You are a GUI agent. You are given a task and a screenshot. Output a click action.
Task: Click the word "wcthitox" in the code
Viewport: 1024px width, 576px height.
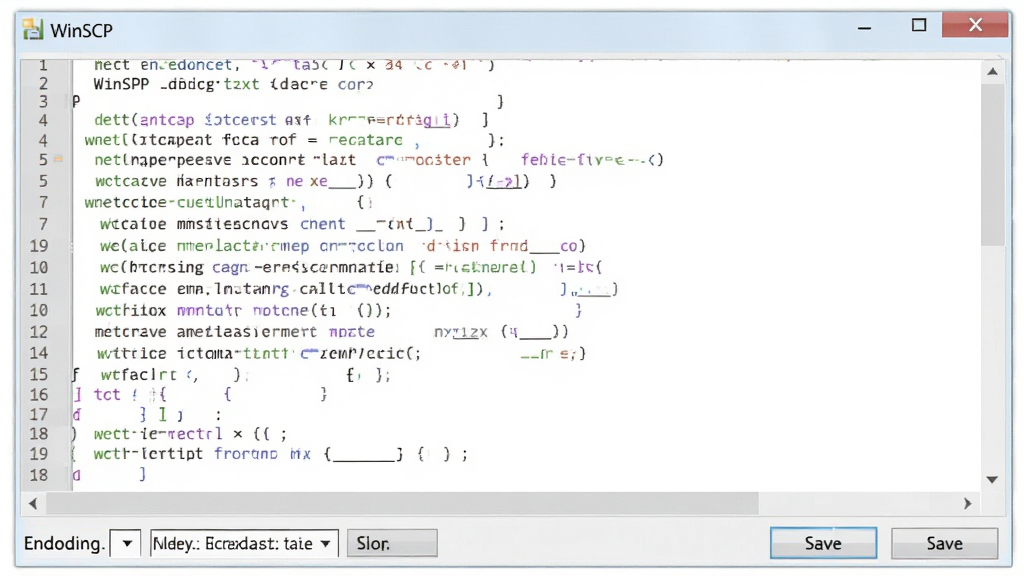(x=131, y=310)
